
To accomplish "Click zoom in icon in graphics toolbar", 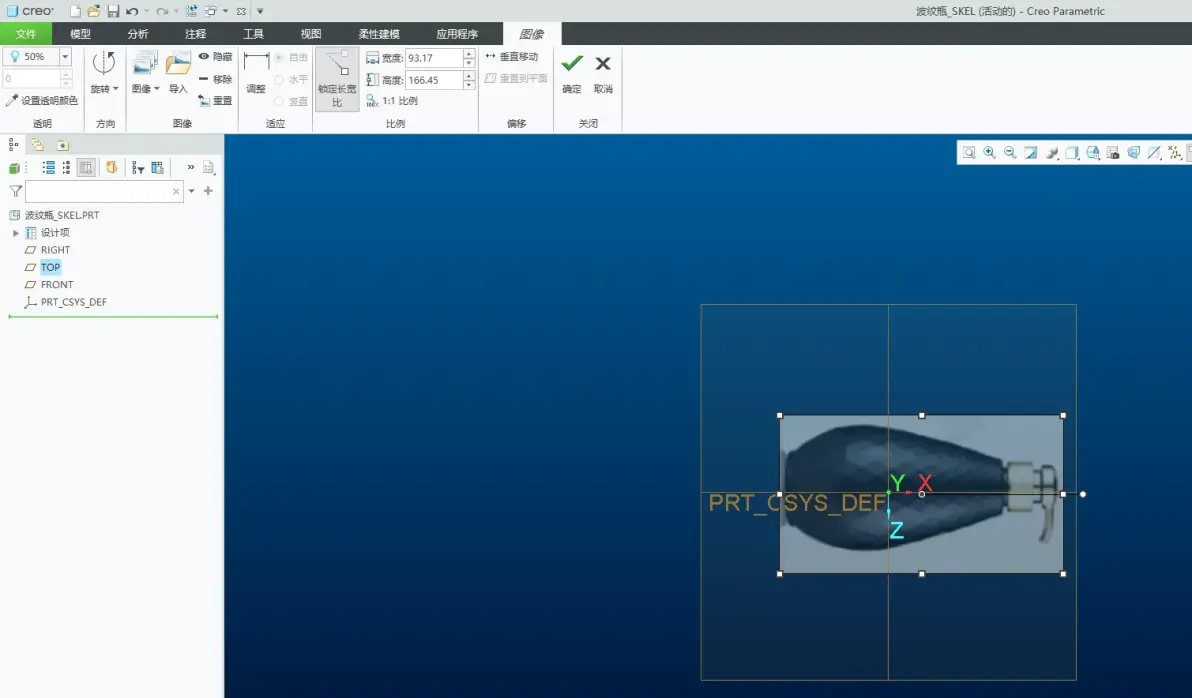I will pyautogui.click(x=990, y=153).
